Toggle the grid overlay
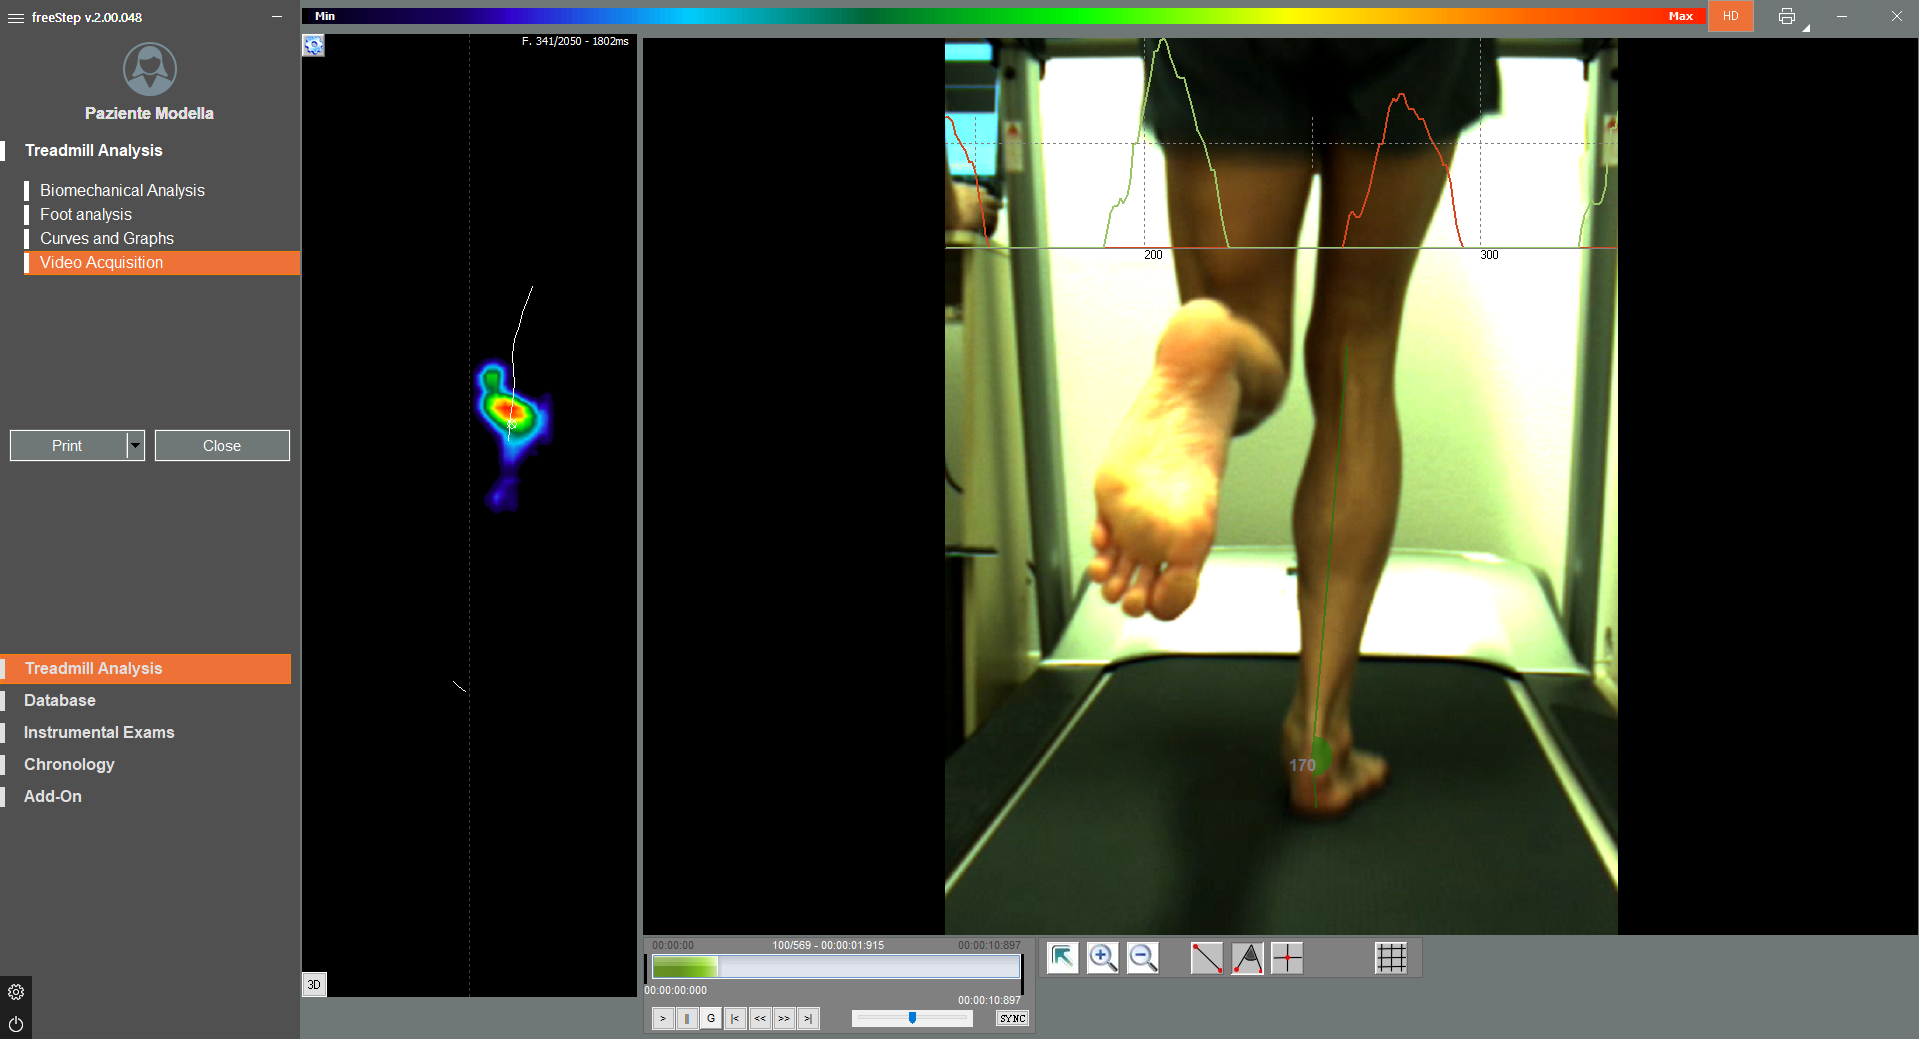Viewport: 1919px width, 1039px height. tap(1391, 958)
